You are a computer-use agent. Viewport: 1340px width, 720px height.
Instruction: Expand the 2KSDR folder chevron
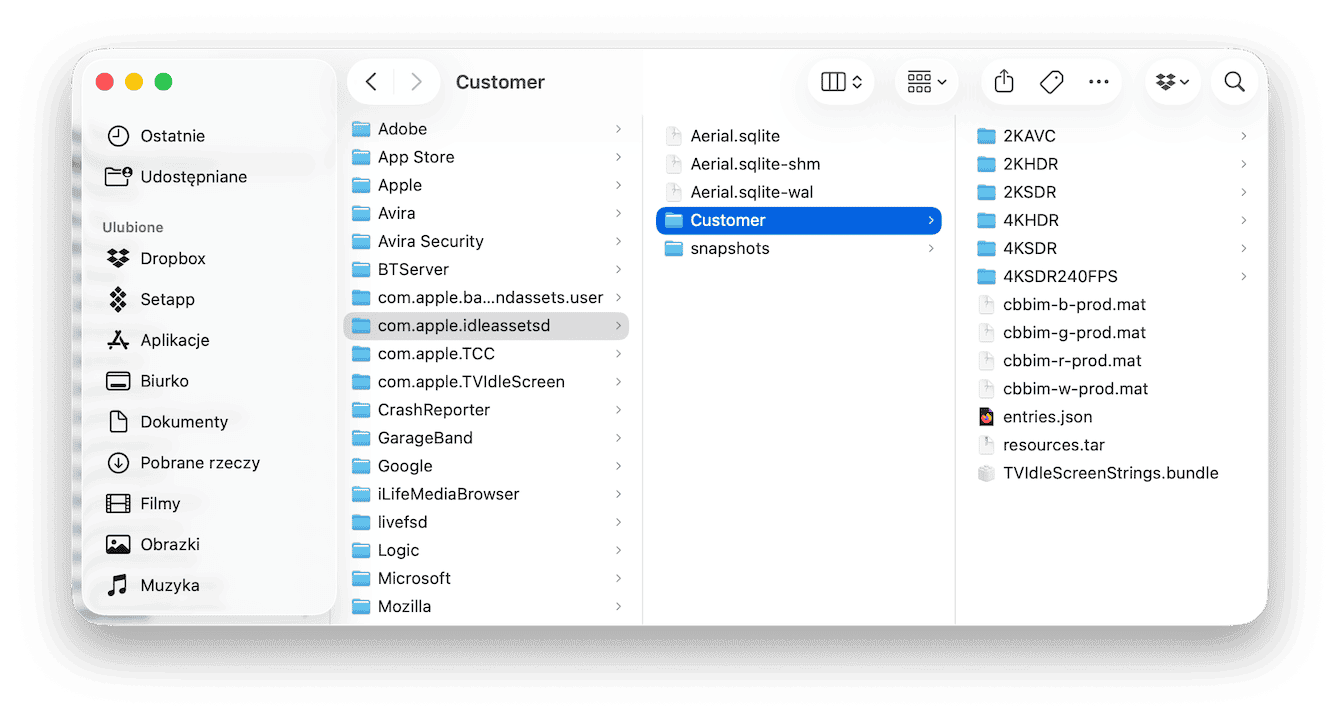(x=1244, y=192)
